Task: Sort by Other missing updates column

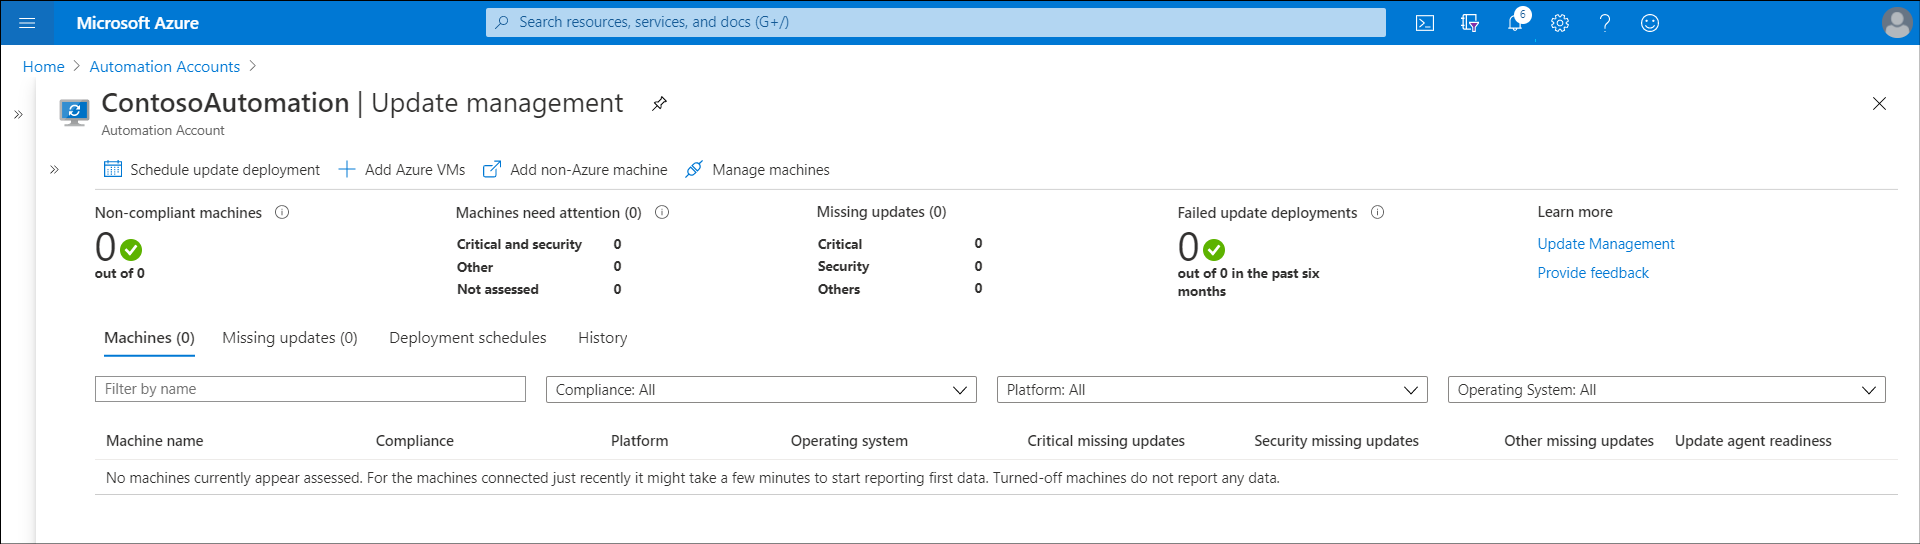Action: [1579, 441]
